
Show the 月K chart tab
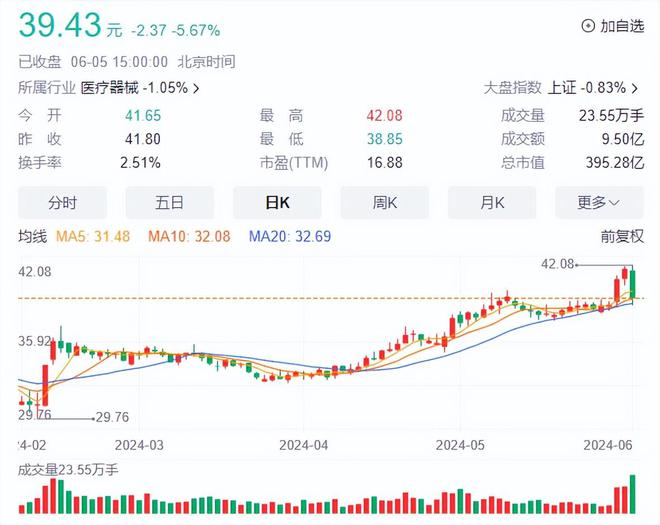492,202
